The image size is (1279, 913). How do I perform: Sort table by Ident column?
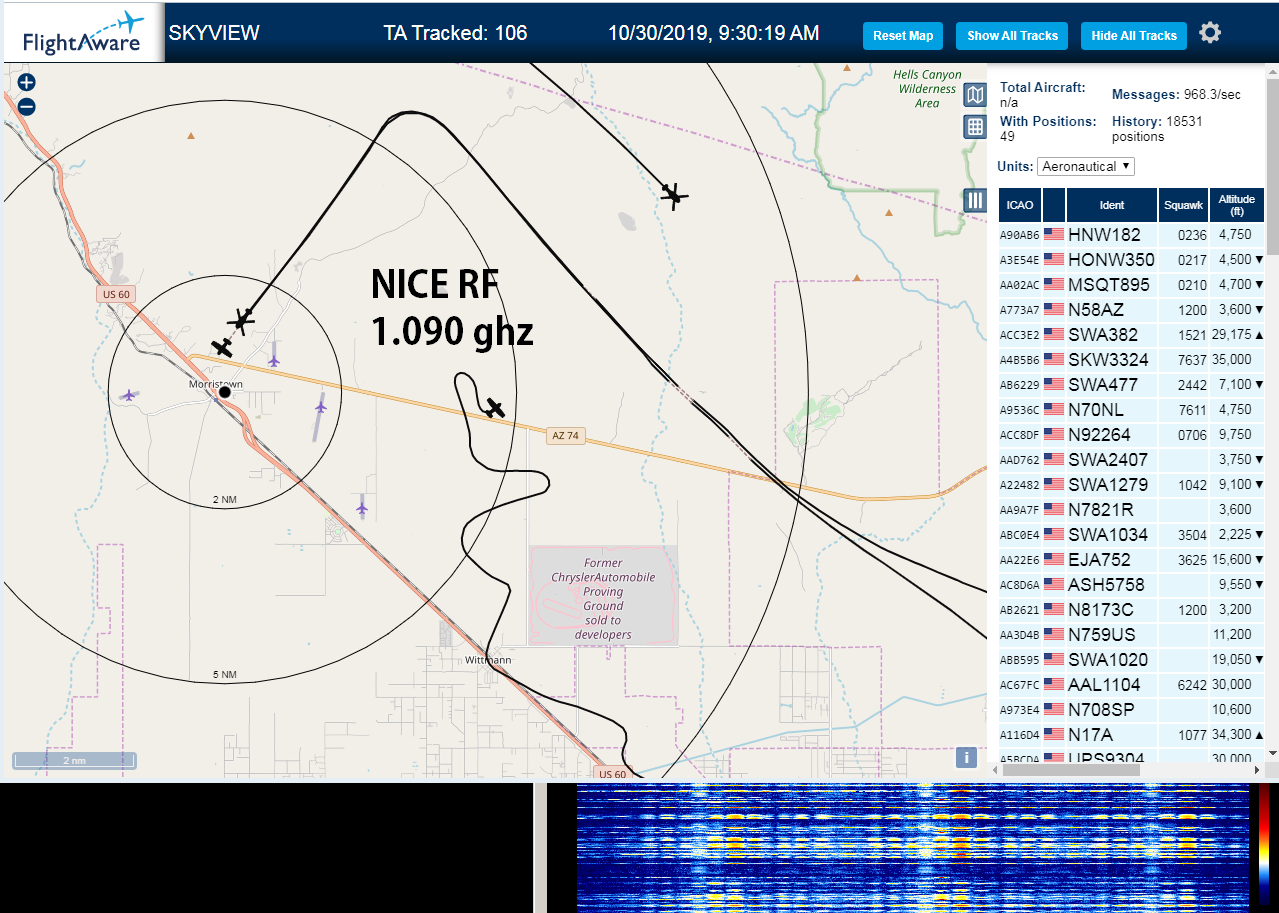(x=1112, y=205)
